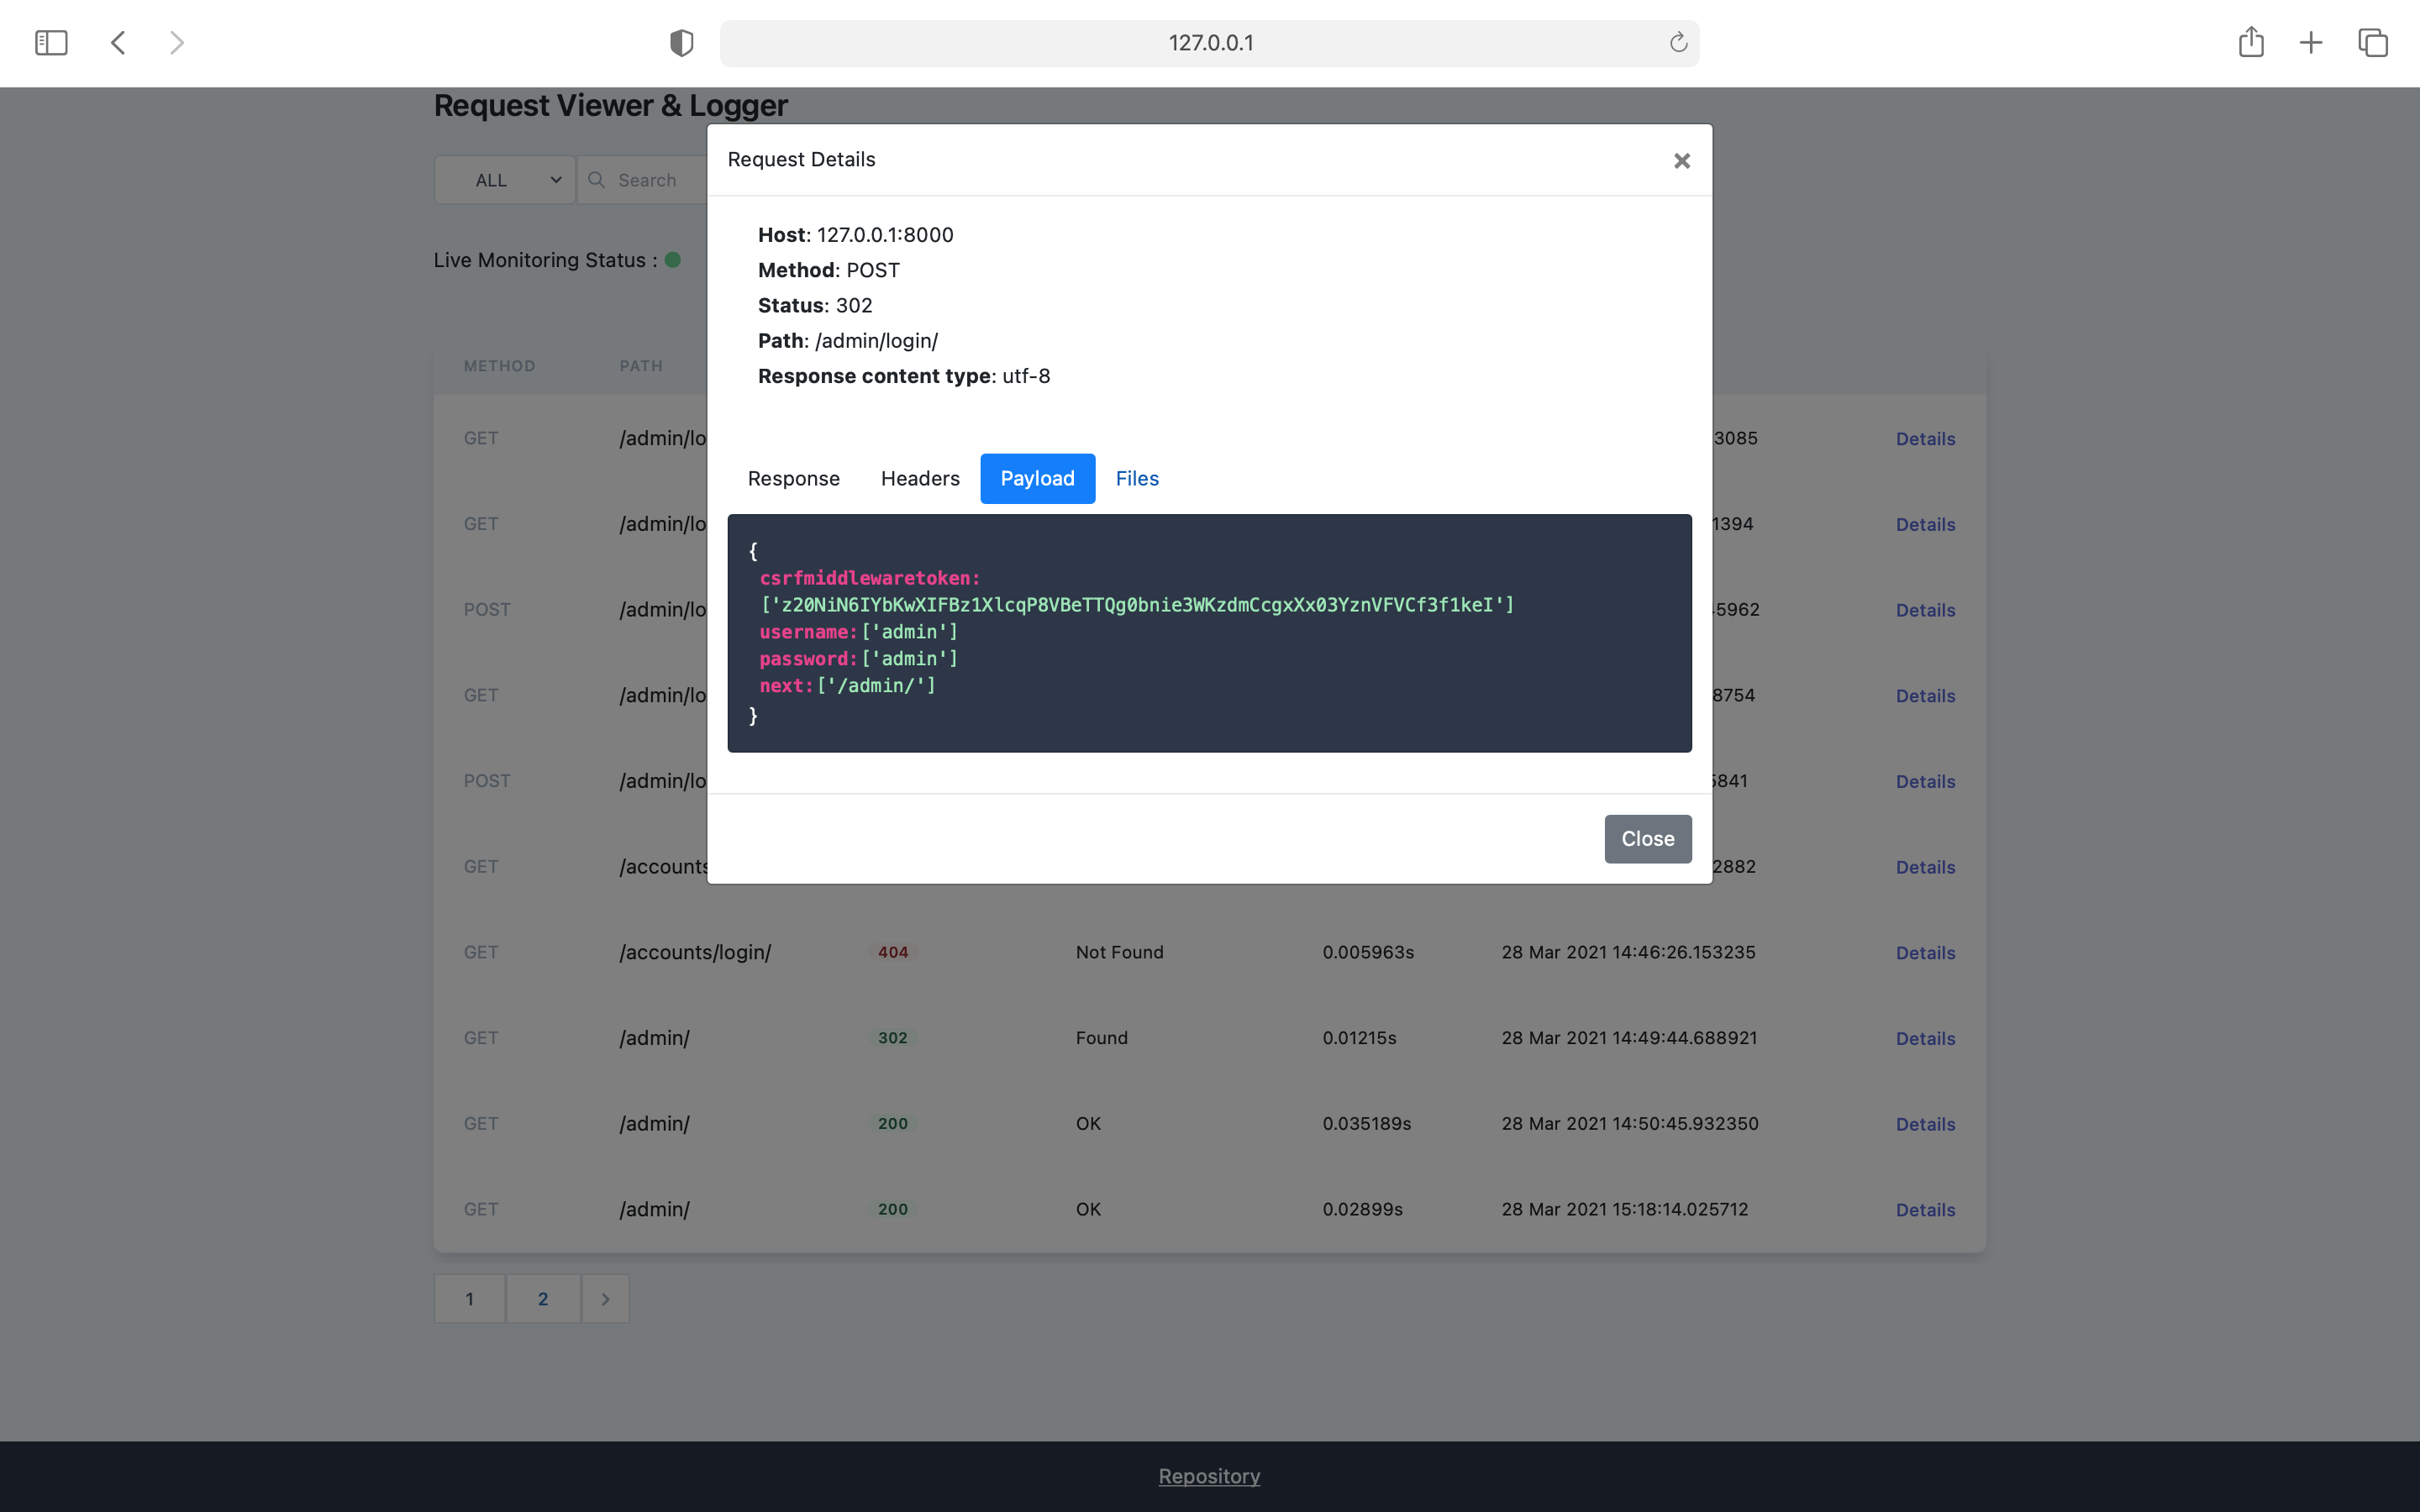Reload page with refresh icon
2420x1512 pixels.
[1678, 43]
